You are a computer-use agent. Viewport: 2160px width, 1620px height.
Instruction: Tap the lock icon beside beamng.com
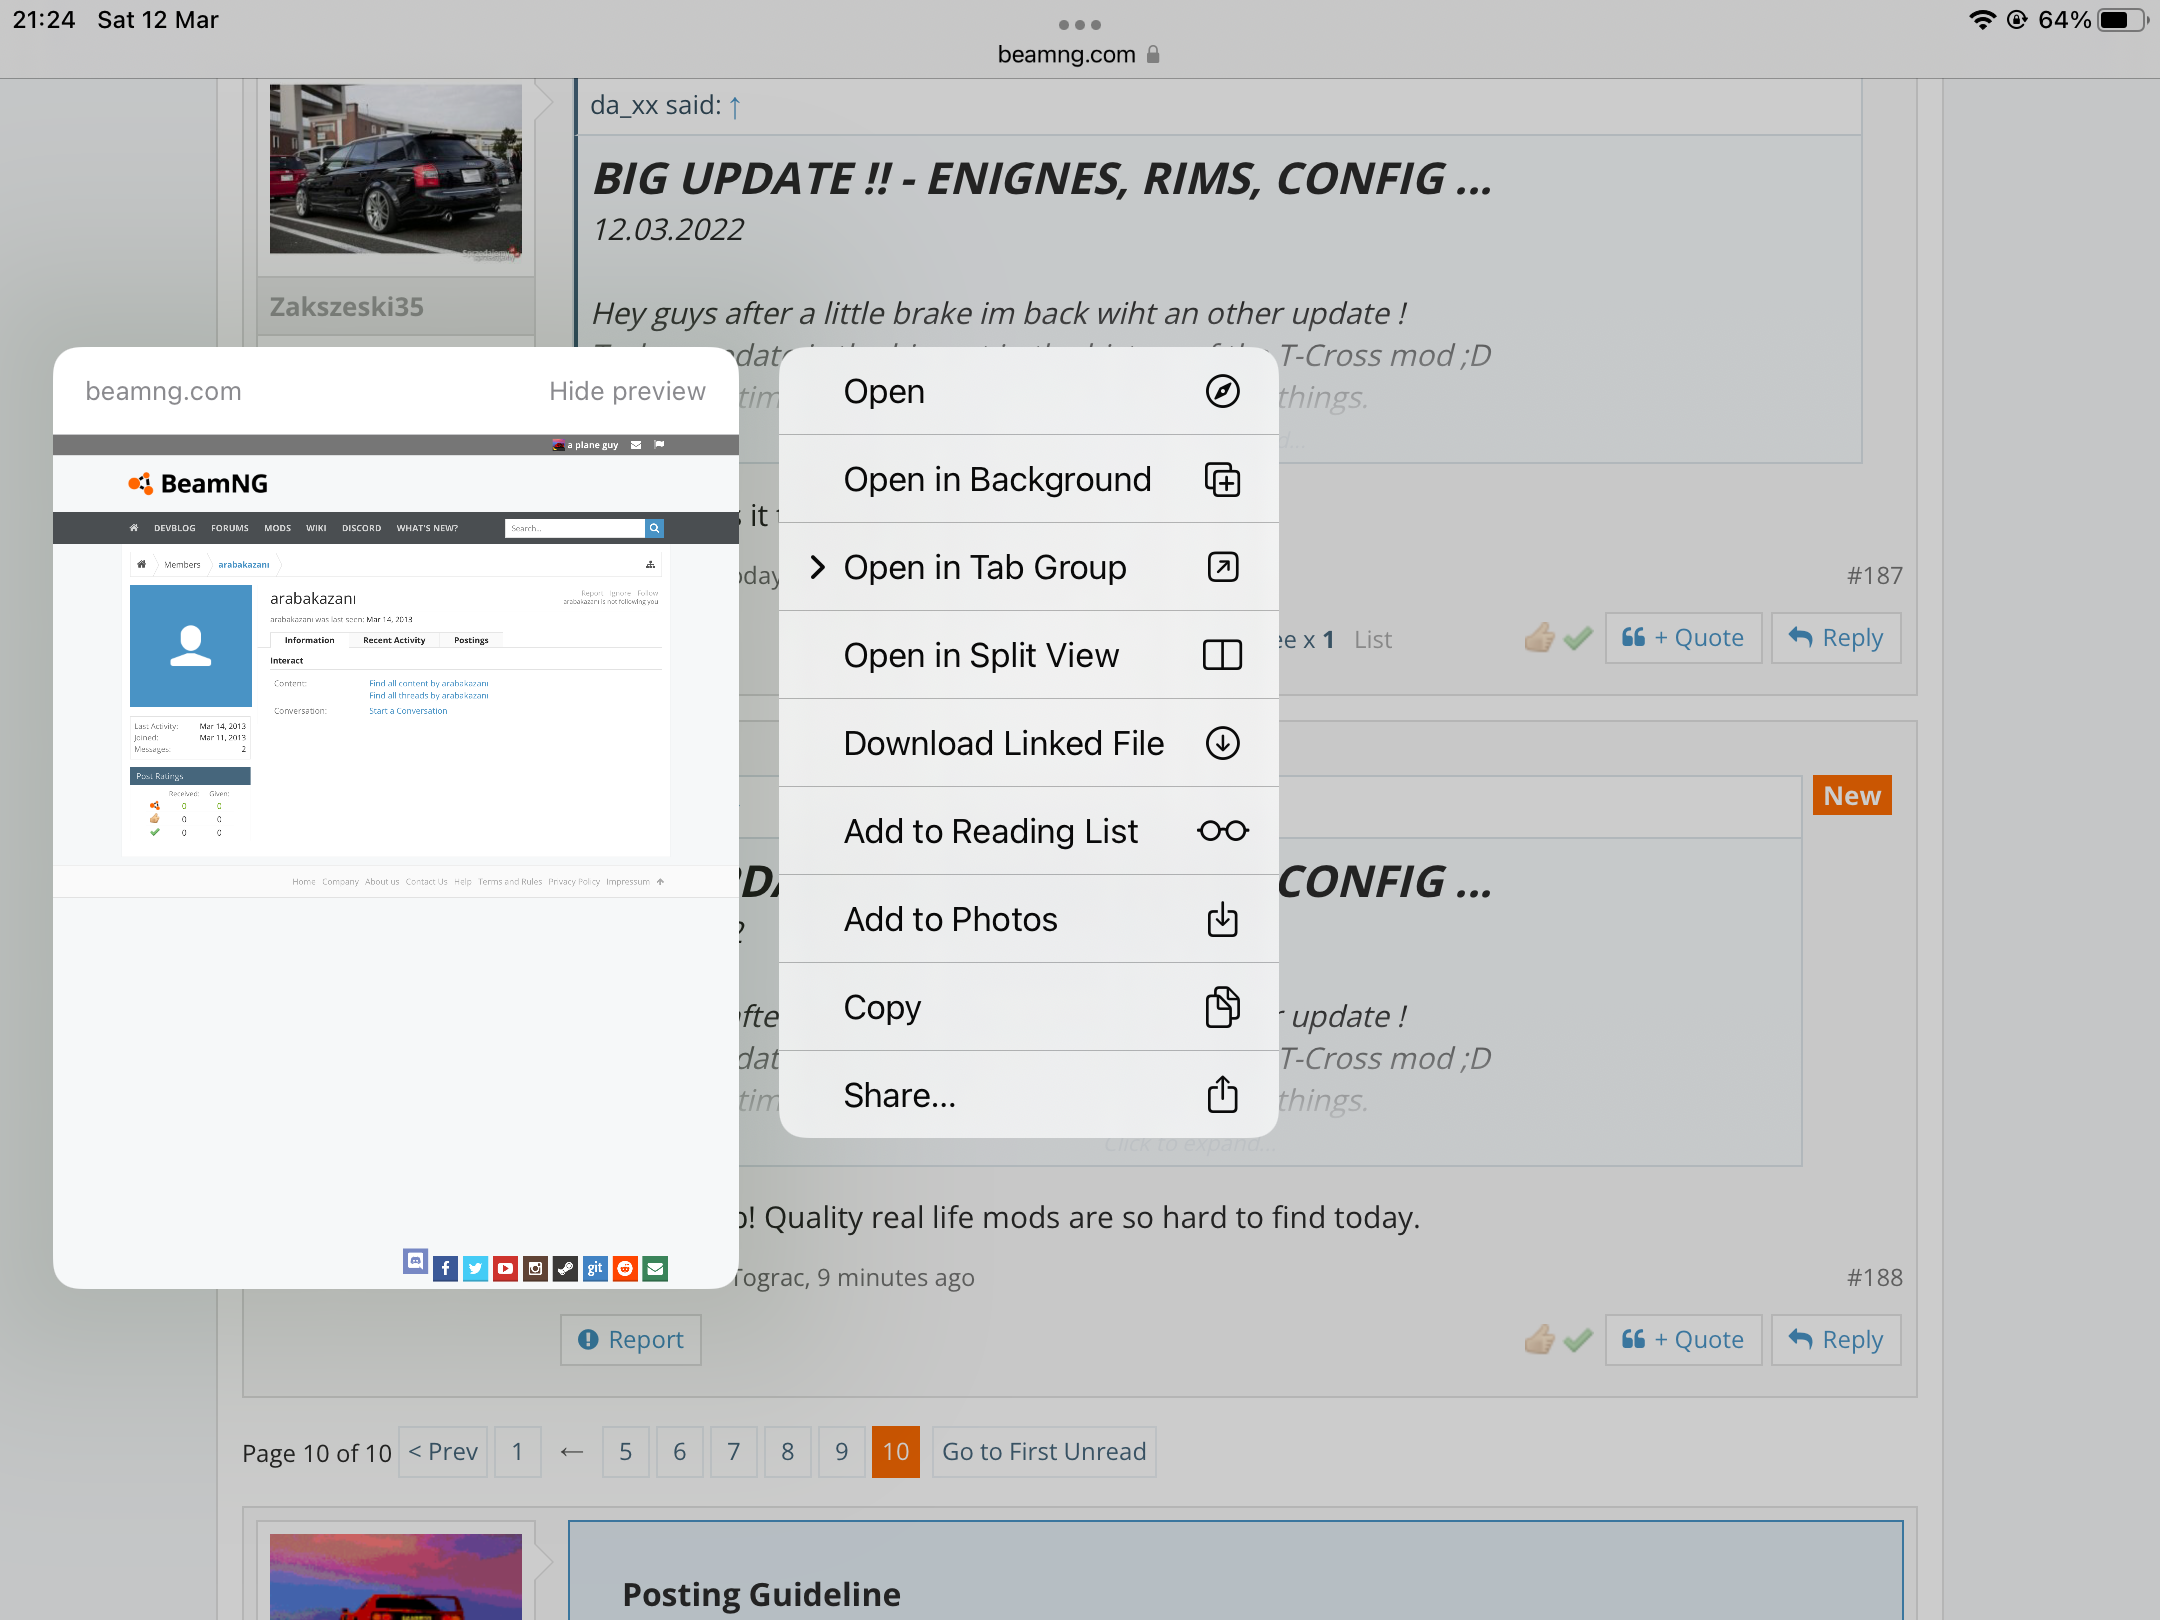(1153, 54)
